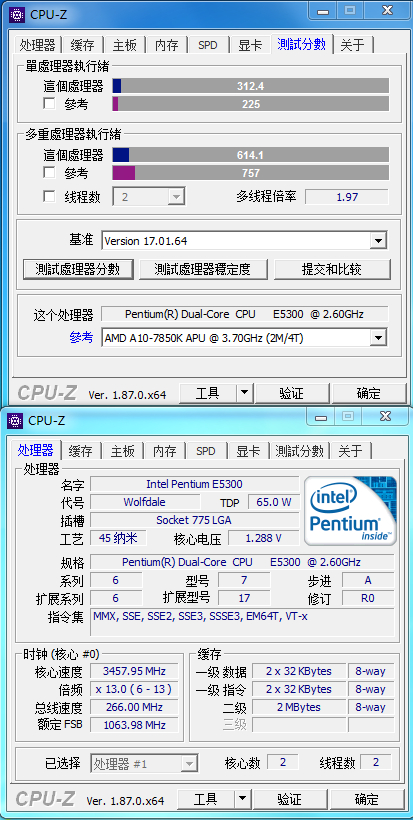Click 測試處理器分數 button
The height and width of the screenshot is (820, 413).
click(x=78, y=269)
